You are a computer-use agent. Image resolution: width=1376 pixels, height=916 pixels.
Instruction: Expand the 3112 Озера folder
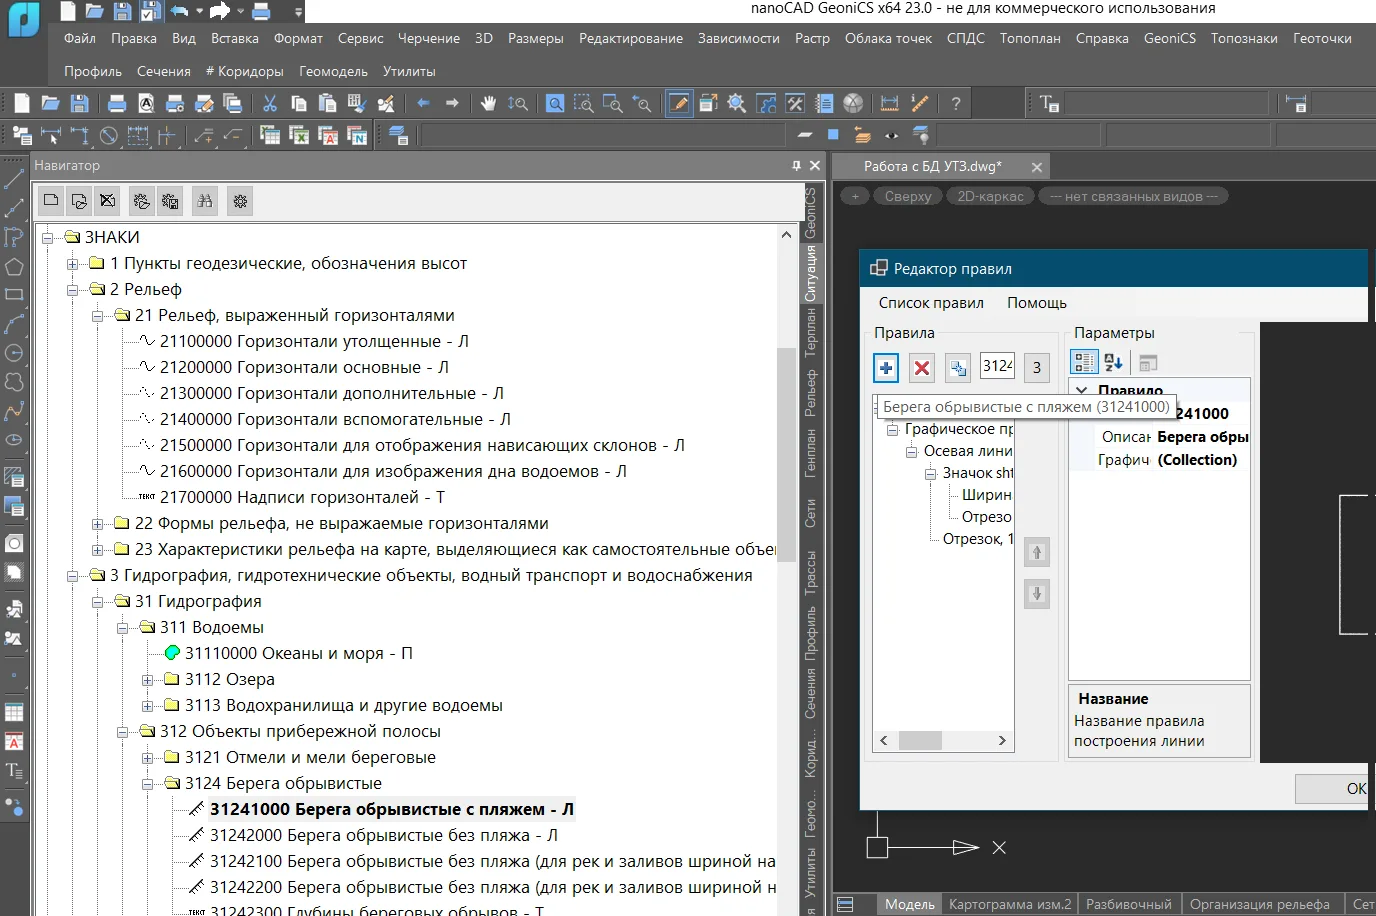148,680
